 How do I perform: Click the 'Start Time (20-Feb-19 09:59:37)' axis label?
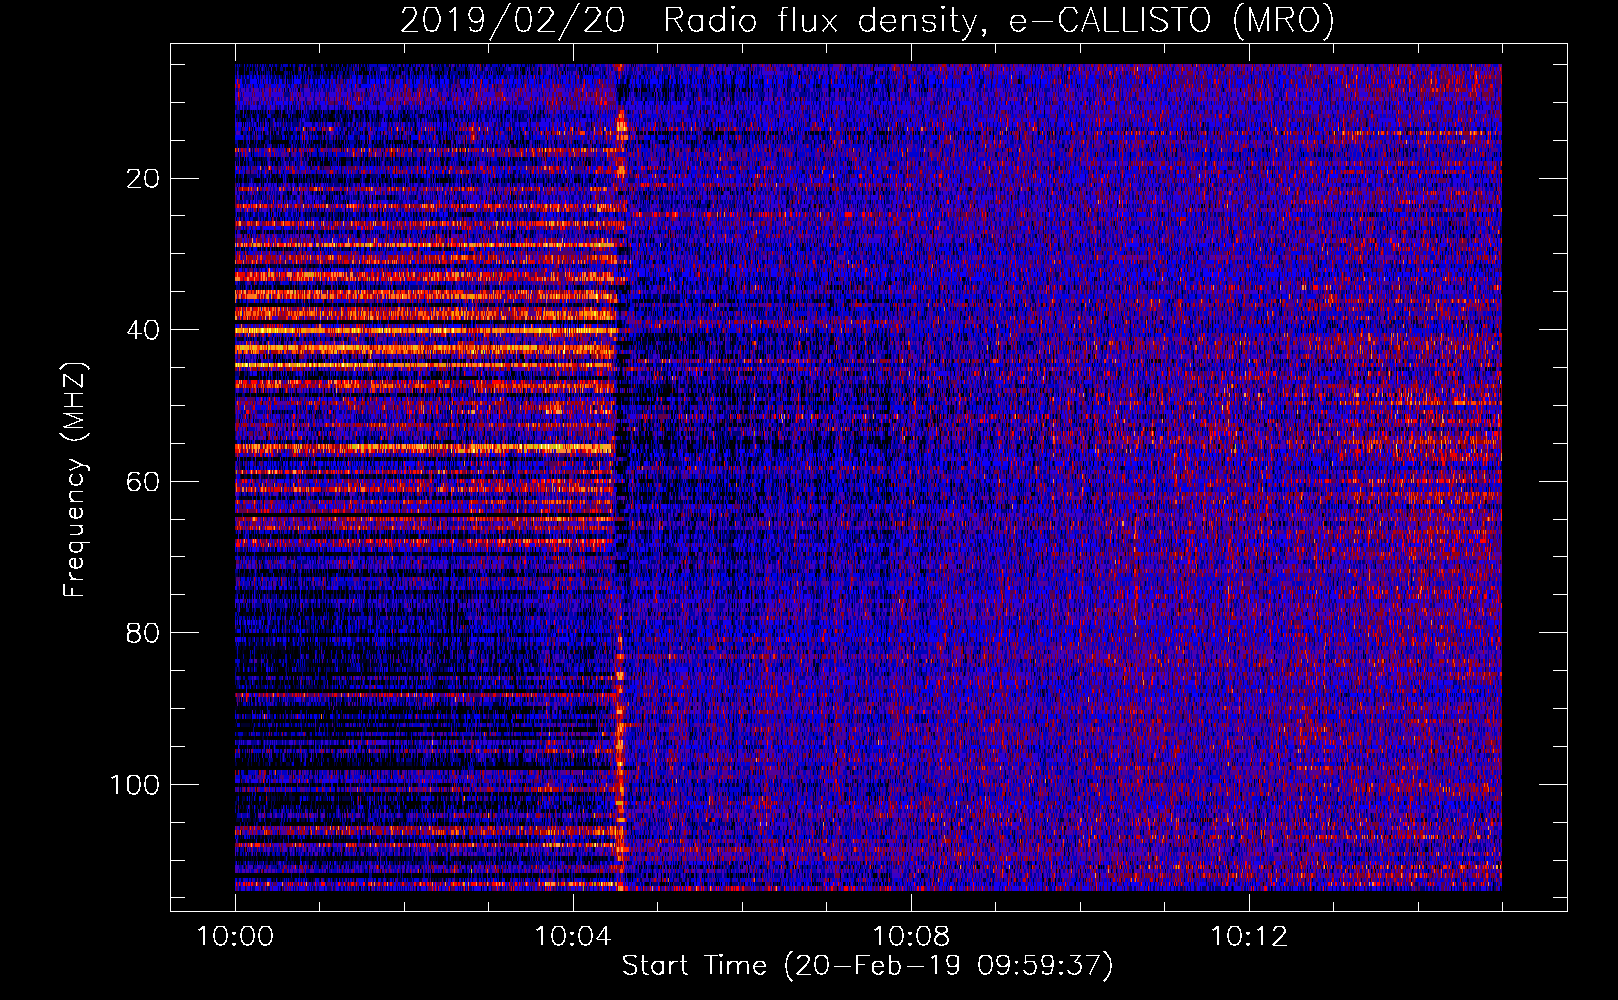[867, 966]
